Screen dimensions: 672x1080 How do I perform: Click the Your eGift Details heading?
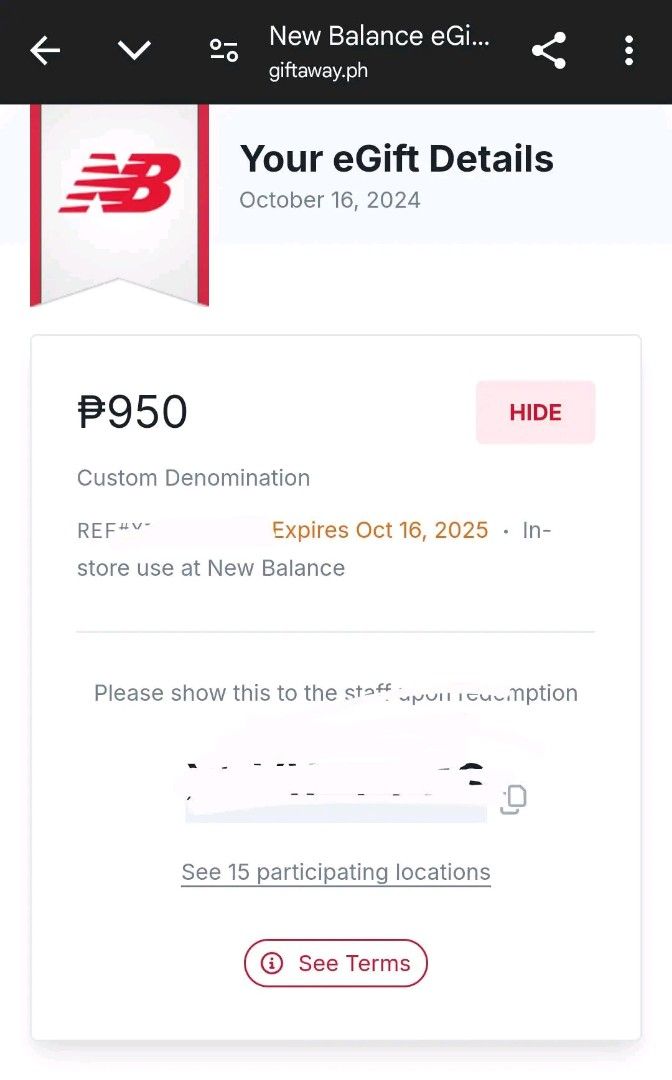[397, 158]
